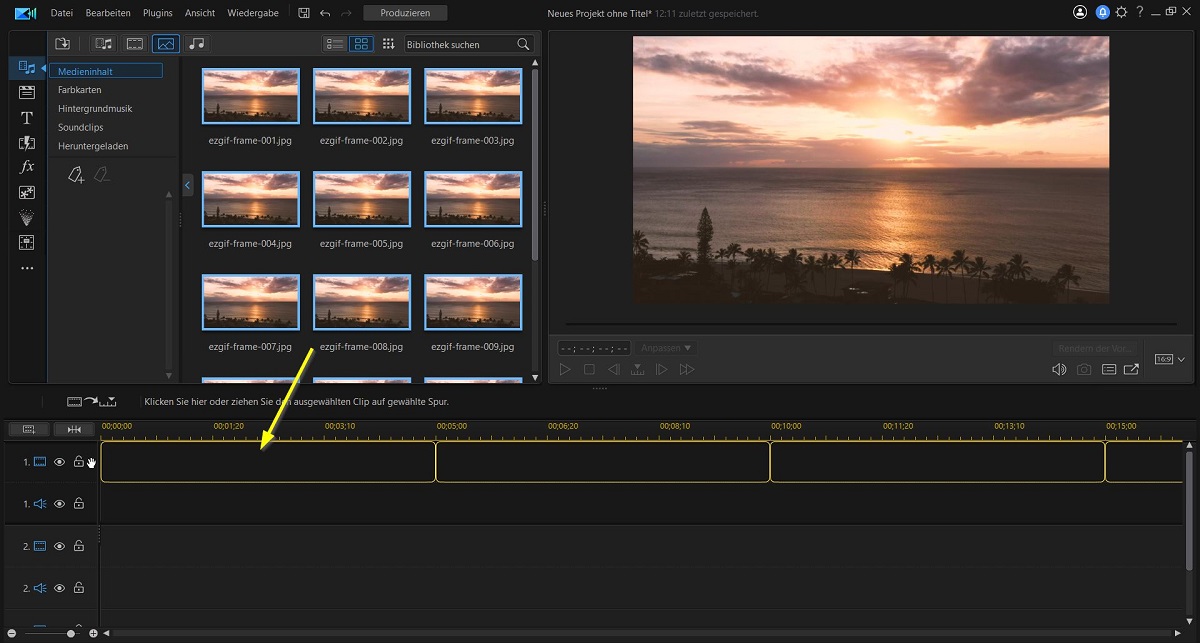Viewport: 1200px width, 643px height.
Task: Hide video track 1 using eye icon
Action: (x=59, y=462)
